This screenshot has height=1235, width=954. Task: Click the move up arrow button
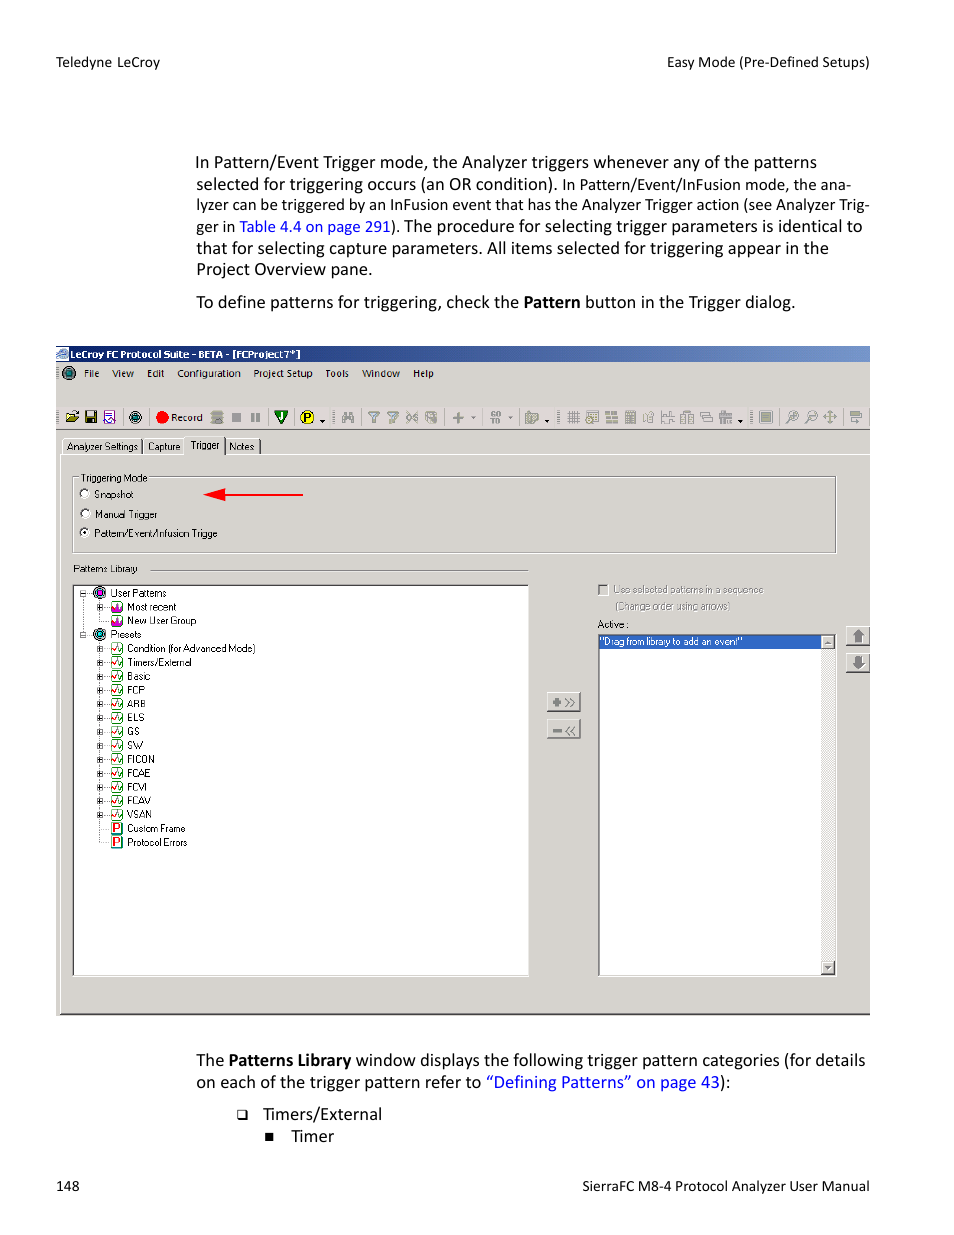coord(857,636)
